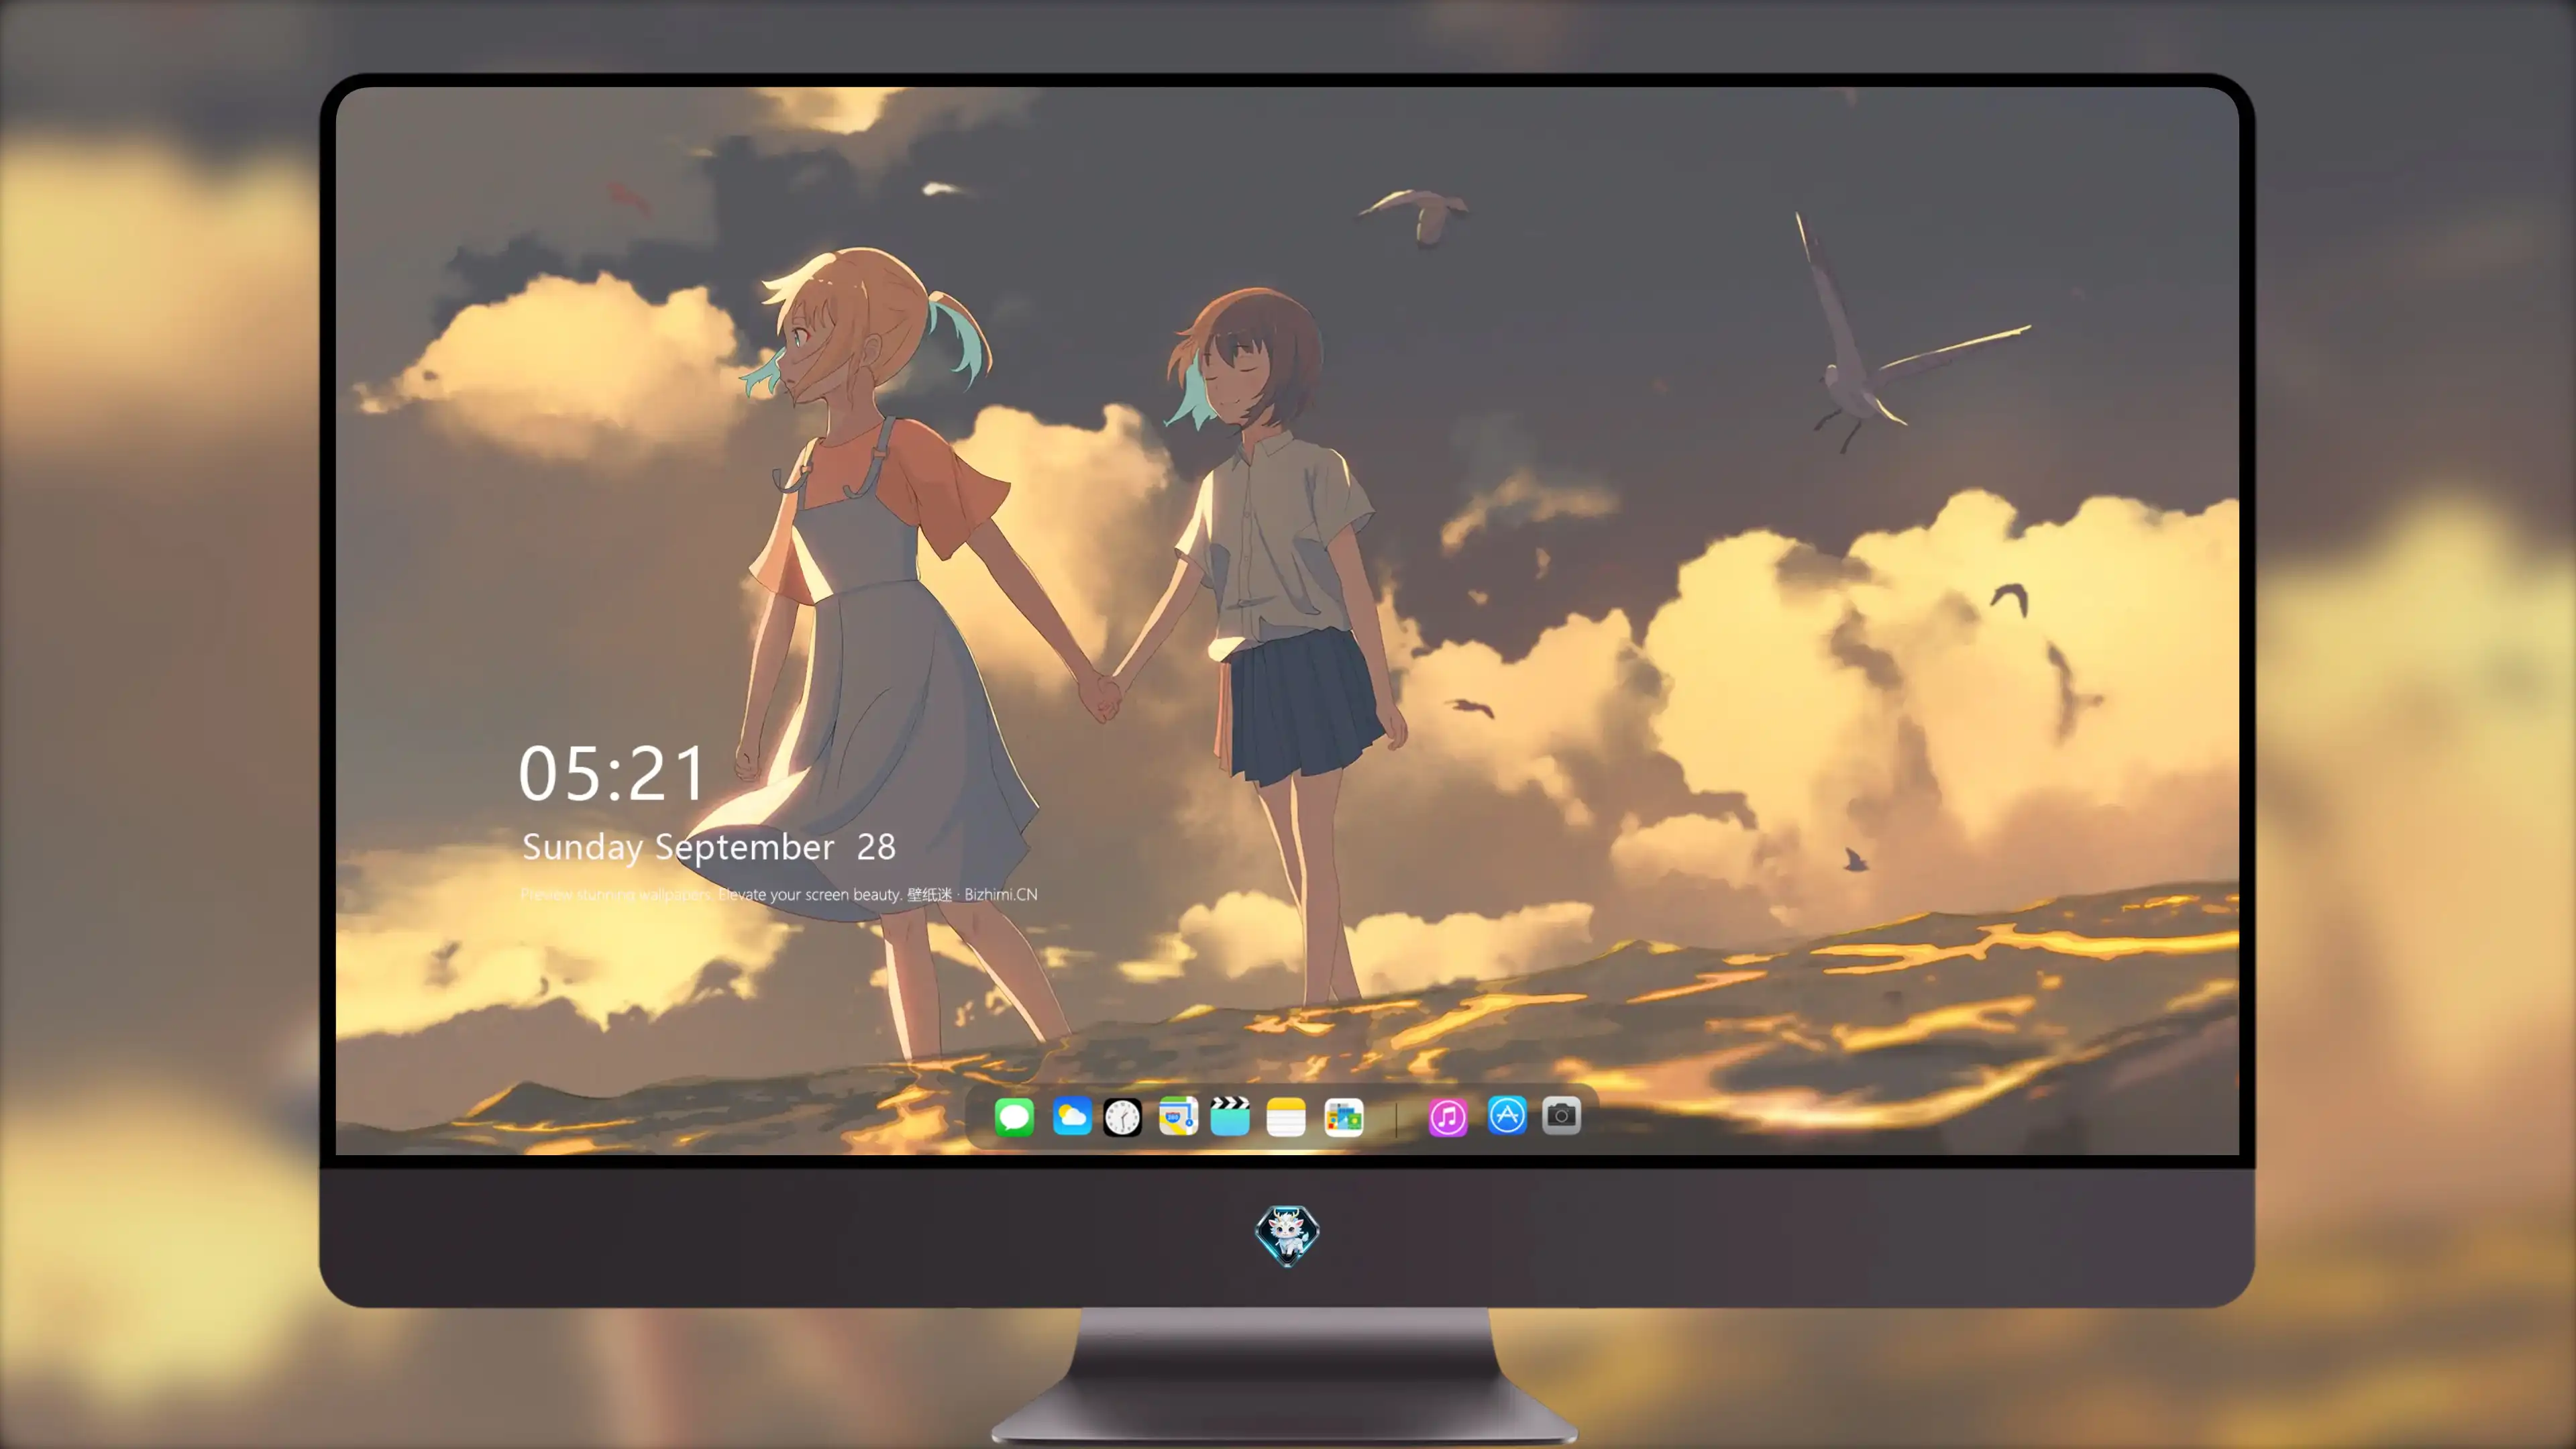Open the Camera app in the dock
The width and height of the screenshot is (2576, 1449).
(x=1561, y=1115)
